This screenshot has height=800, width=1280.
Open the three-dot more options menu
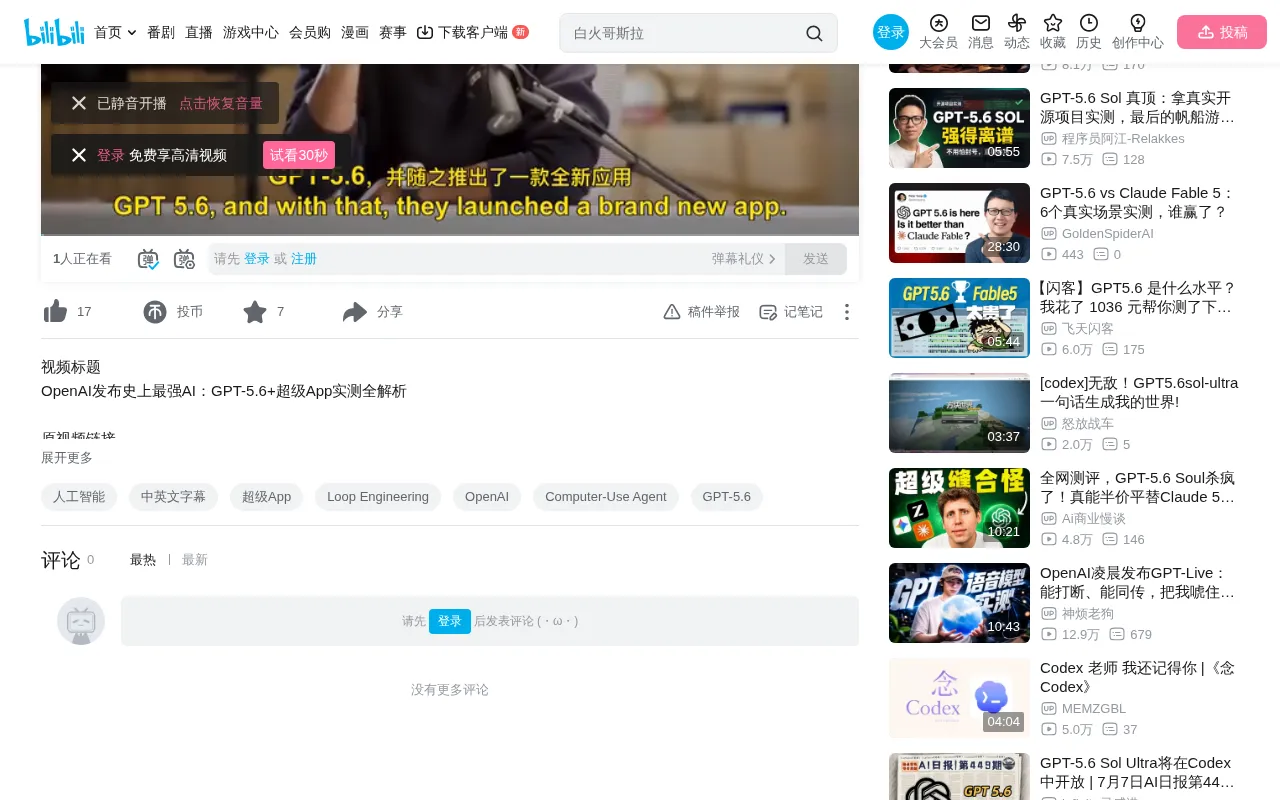click(x=847, y=312)
